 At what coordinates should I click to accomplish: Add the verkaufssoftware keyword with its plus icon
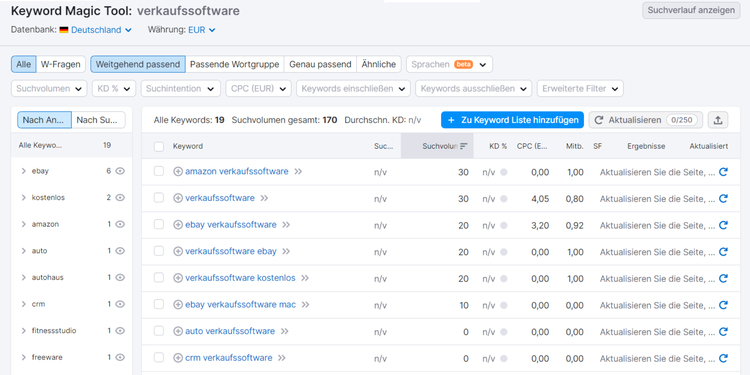click(178, 198)
